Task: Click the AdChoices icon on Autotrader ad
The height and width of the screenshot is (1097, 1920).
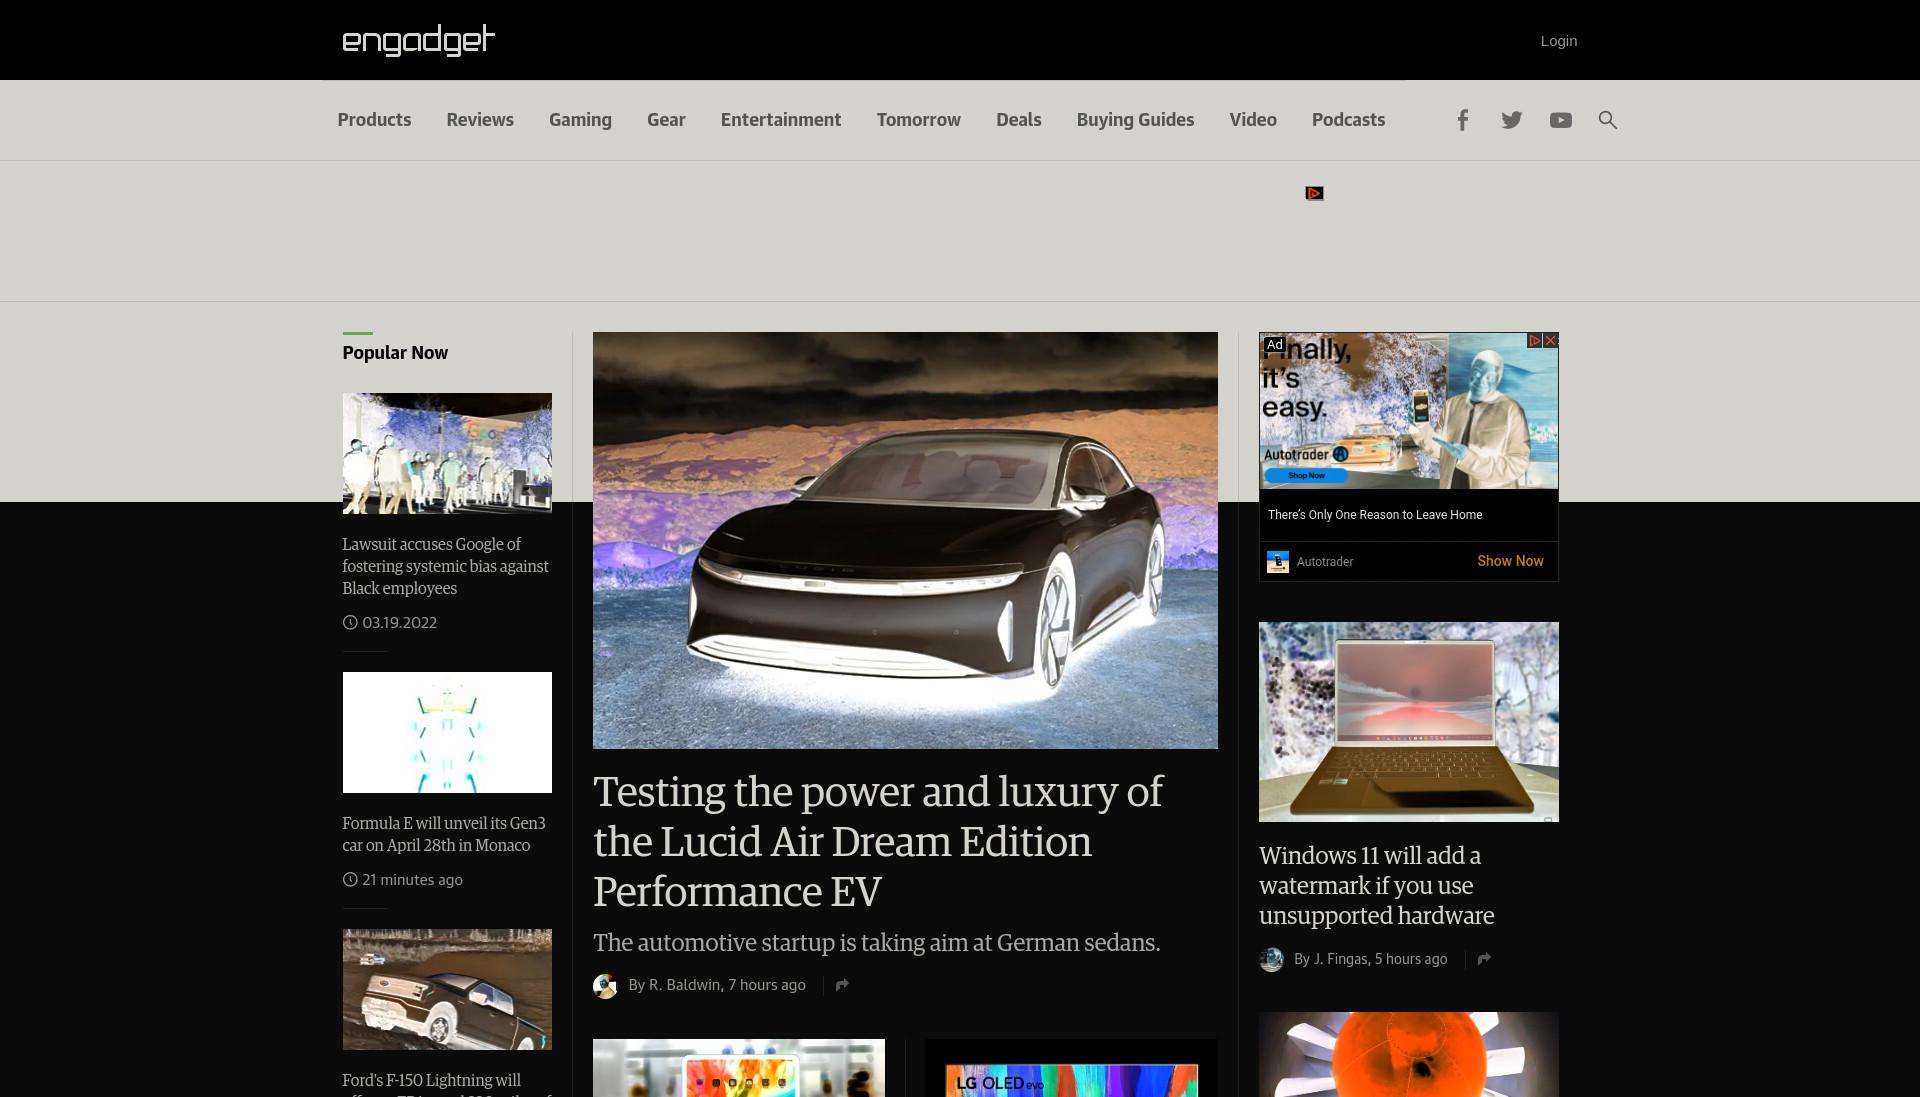Action: click(1535, 341)
